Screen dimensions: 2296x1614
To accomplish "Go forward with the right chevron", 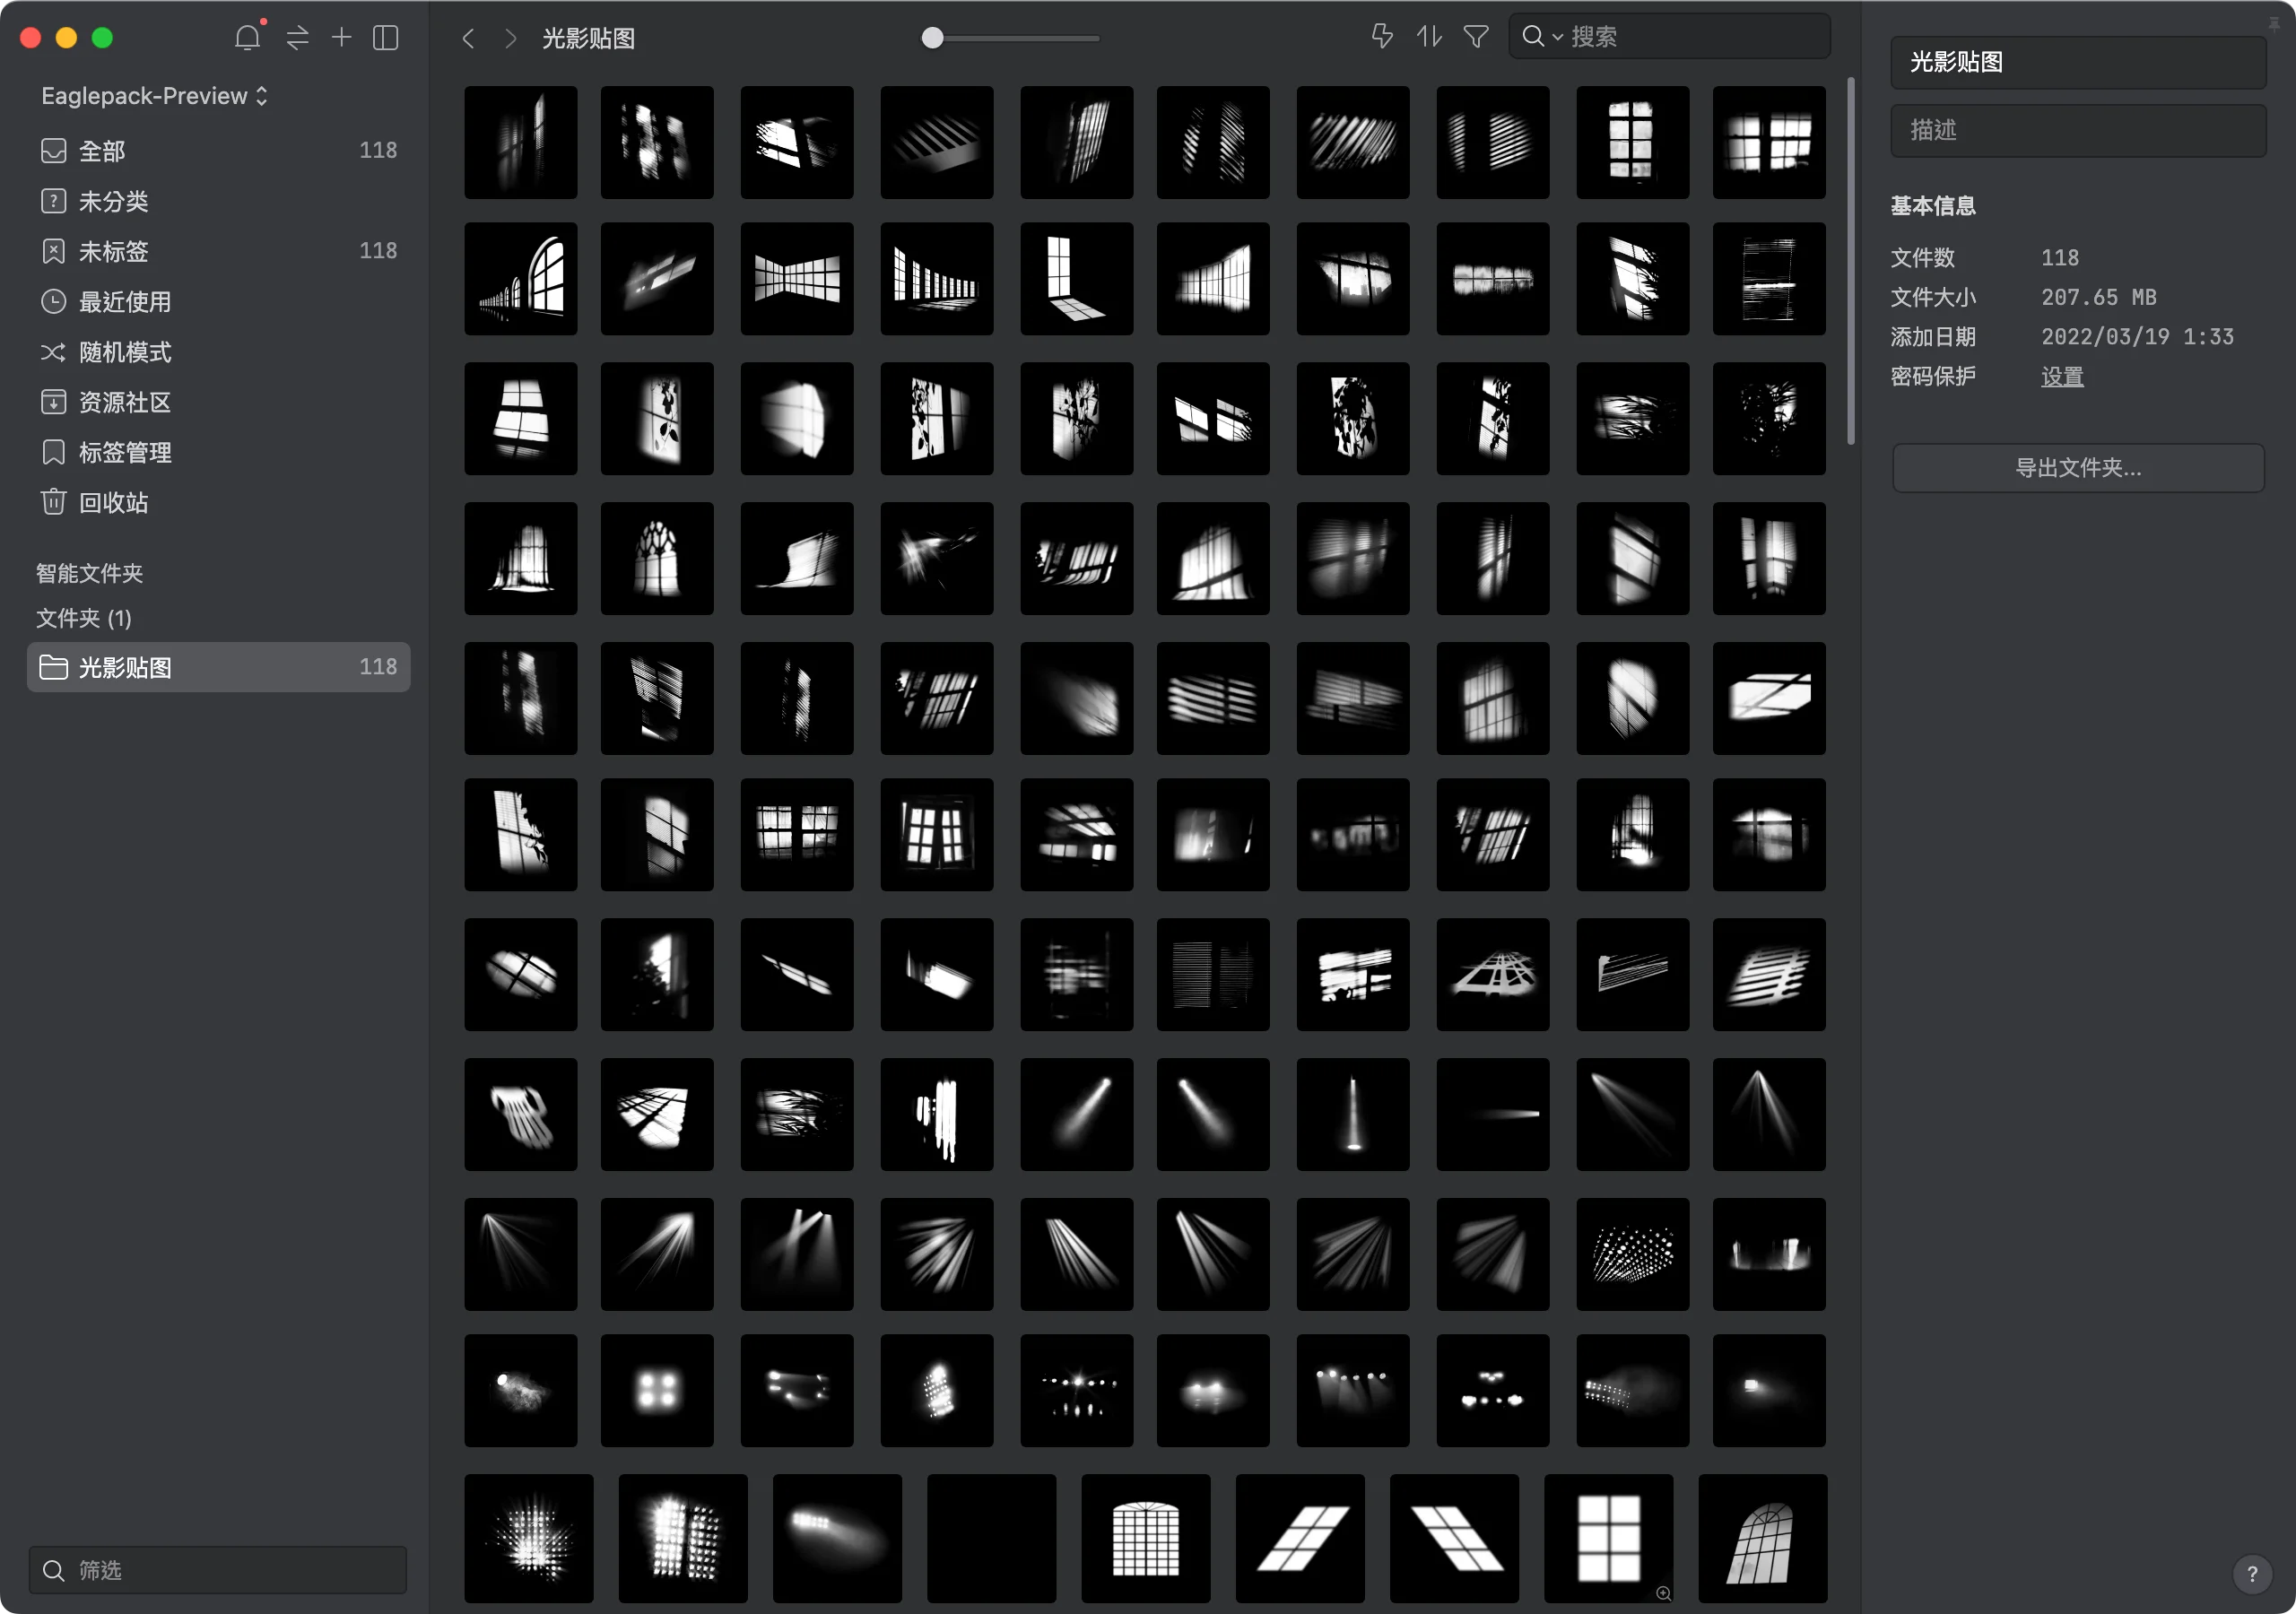I will (511, 38).
